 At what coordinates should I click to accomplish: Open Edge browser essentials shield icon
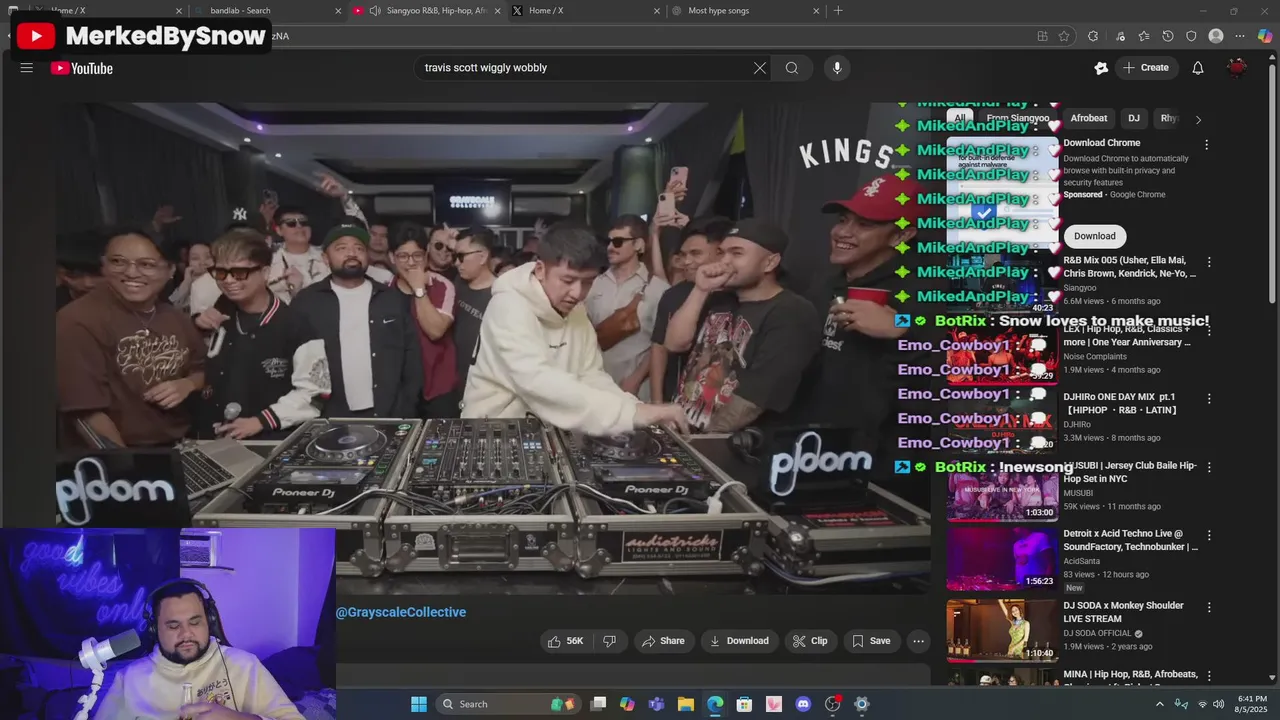[x=1191, y=36]
